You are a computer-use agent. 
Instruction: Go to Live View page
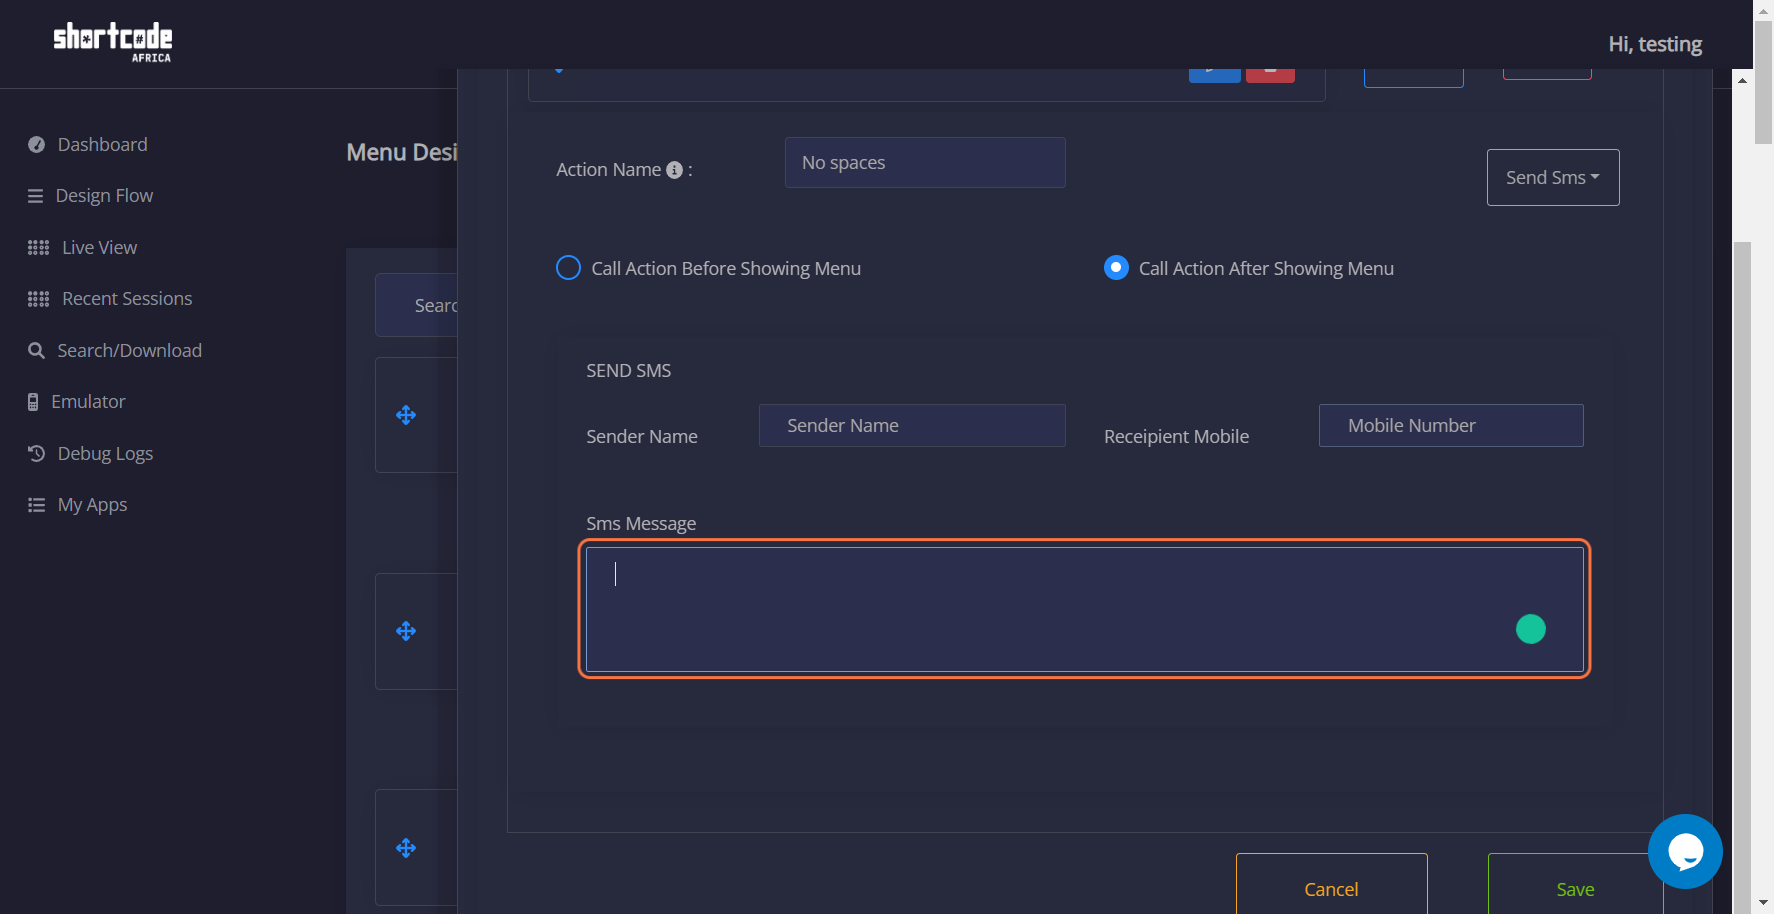point(99,248)
